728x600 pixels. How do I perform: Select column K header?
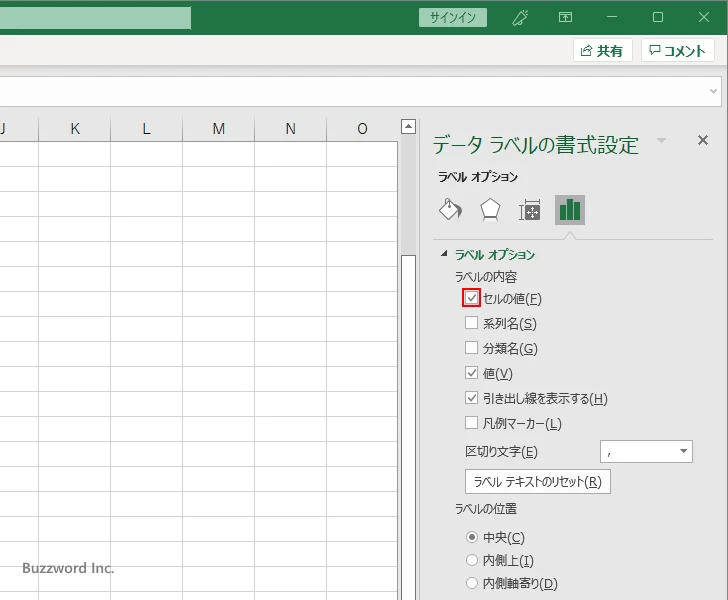[75, 129]
